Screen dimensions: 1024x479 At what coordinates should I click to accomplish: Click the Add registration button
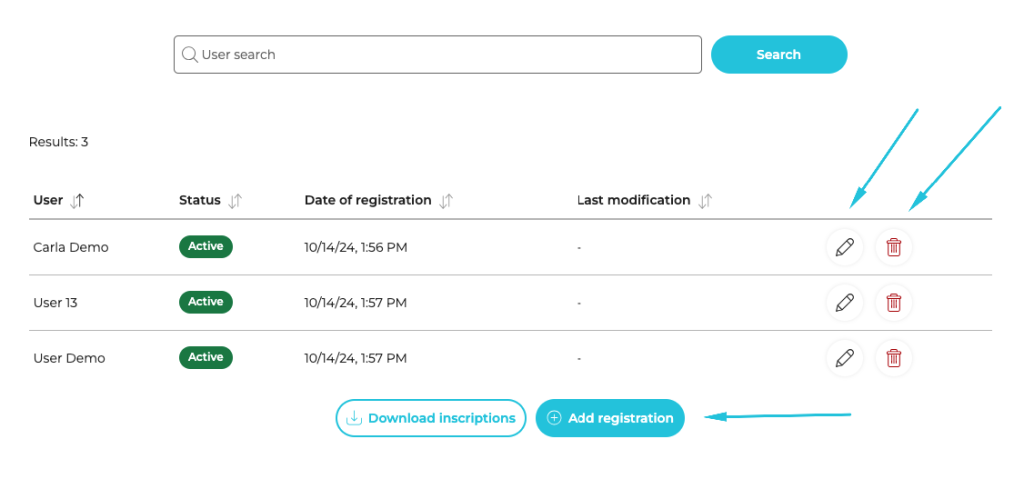(x=610, y=418)
